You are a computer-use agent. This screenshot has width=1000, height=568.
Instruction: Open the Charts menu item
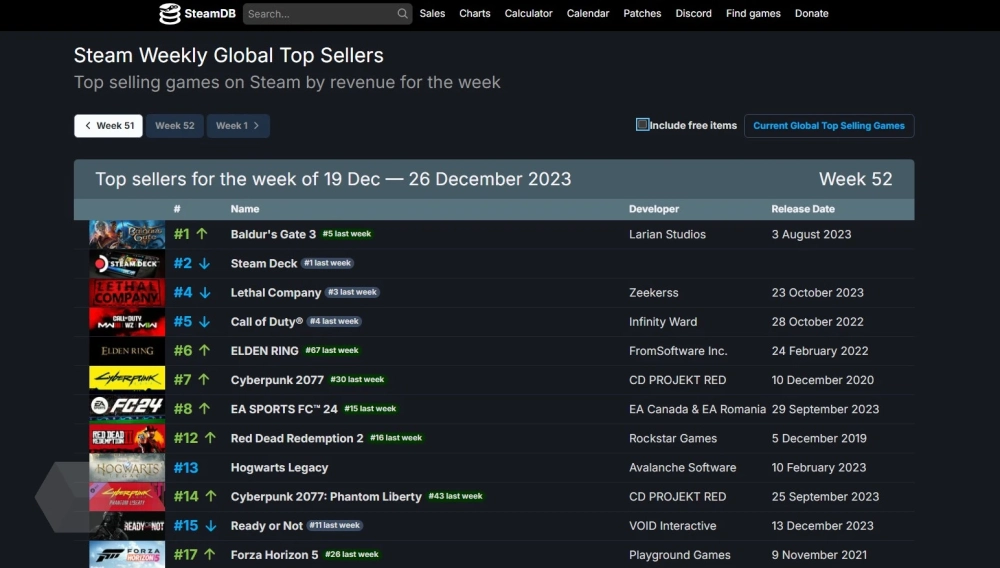click(475, 14)
